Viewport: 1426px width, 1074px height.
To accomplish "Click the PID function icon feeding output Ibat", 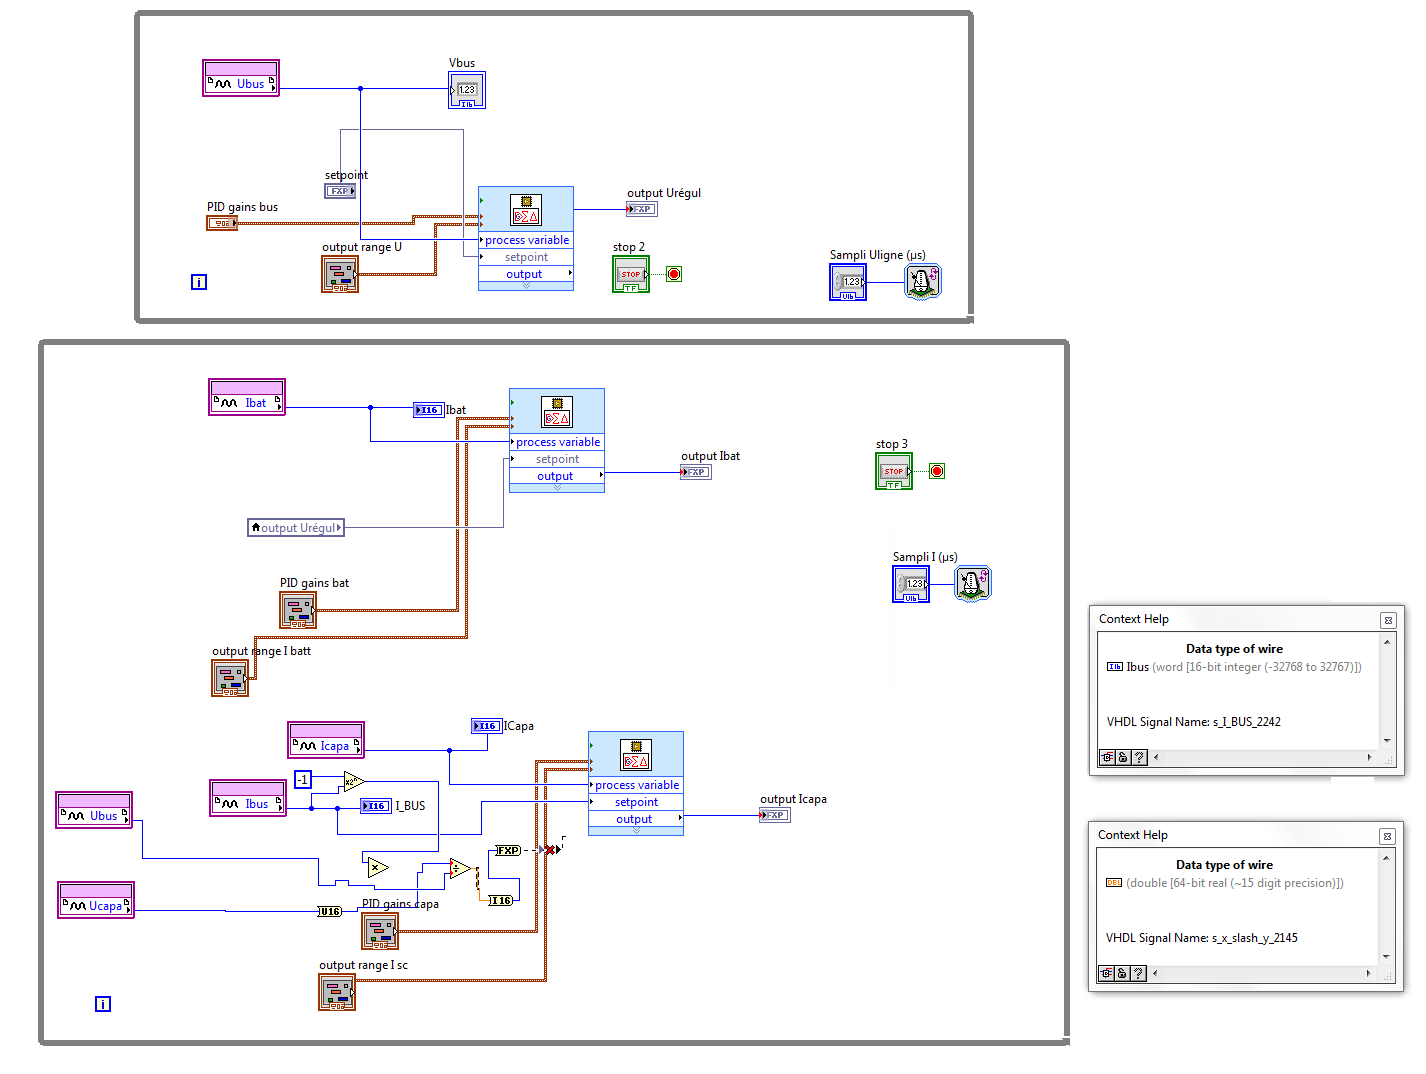I will [557, 412].
